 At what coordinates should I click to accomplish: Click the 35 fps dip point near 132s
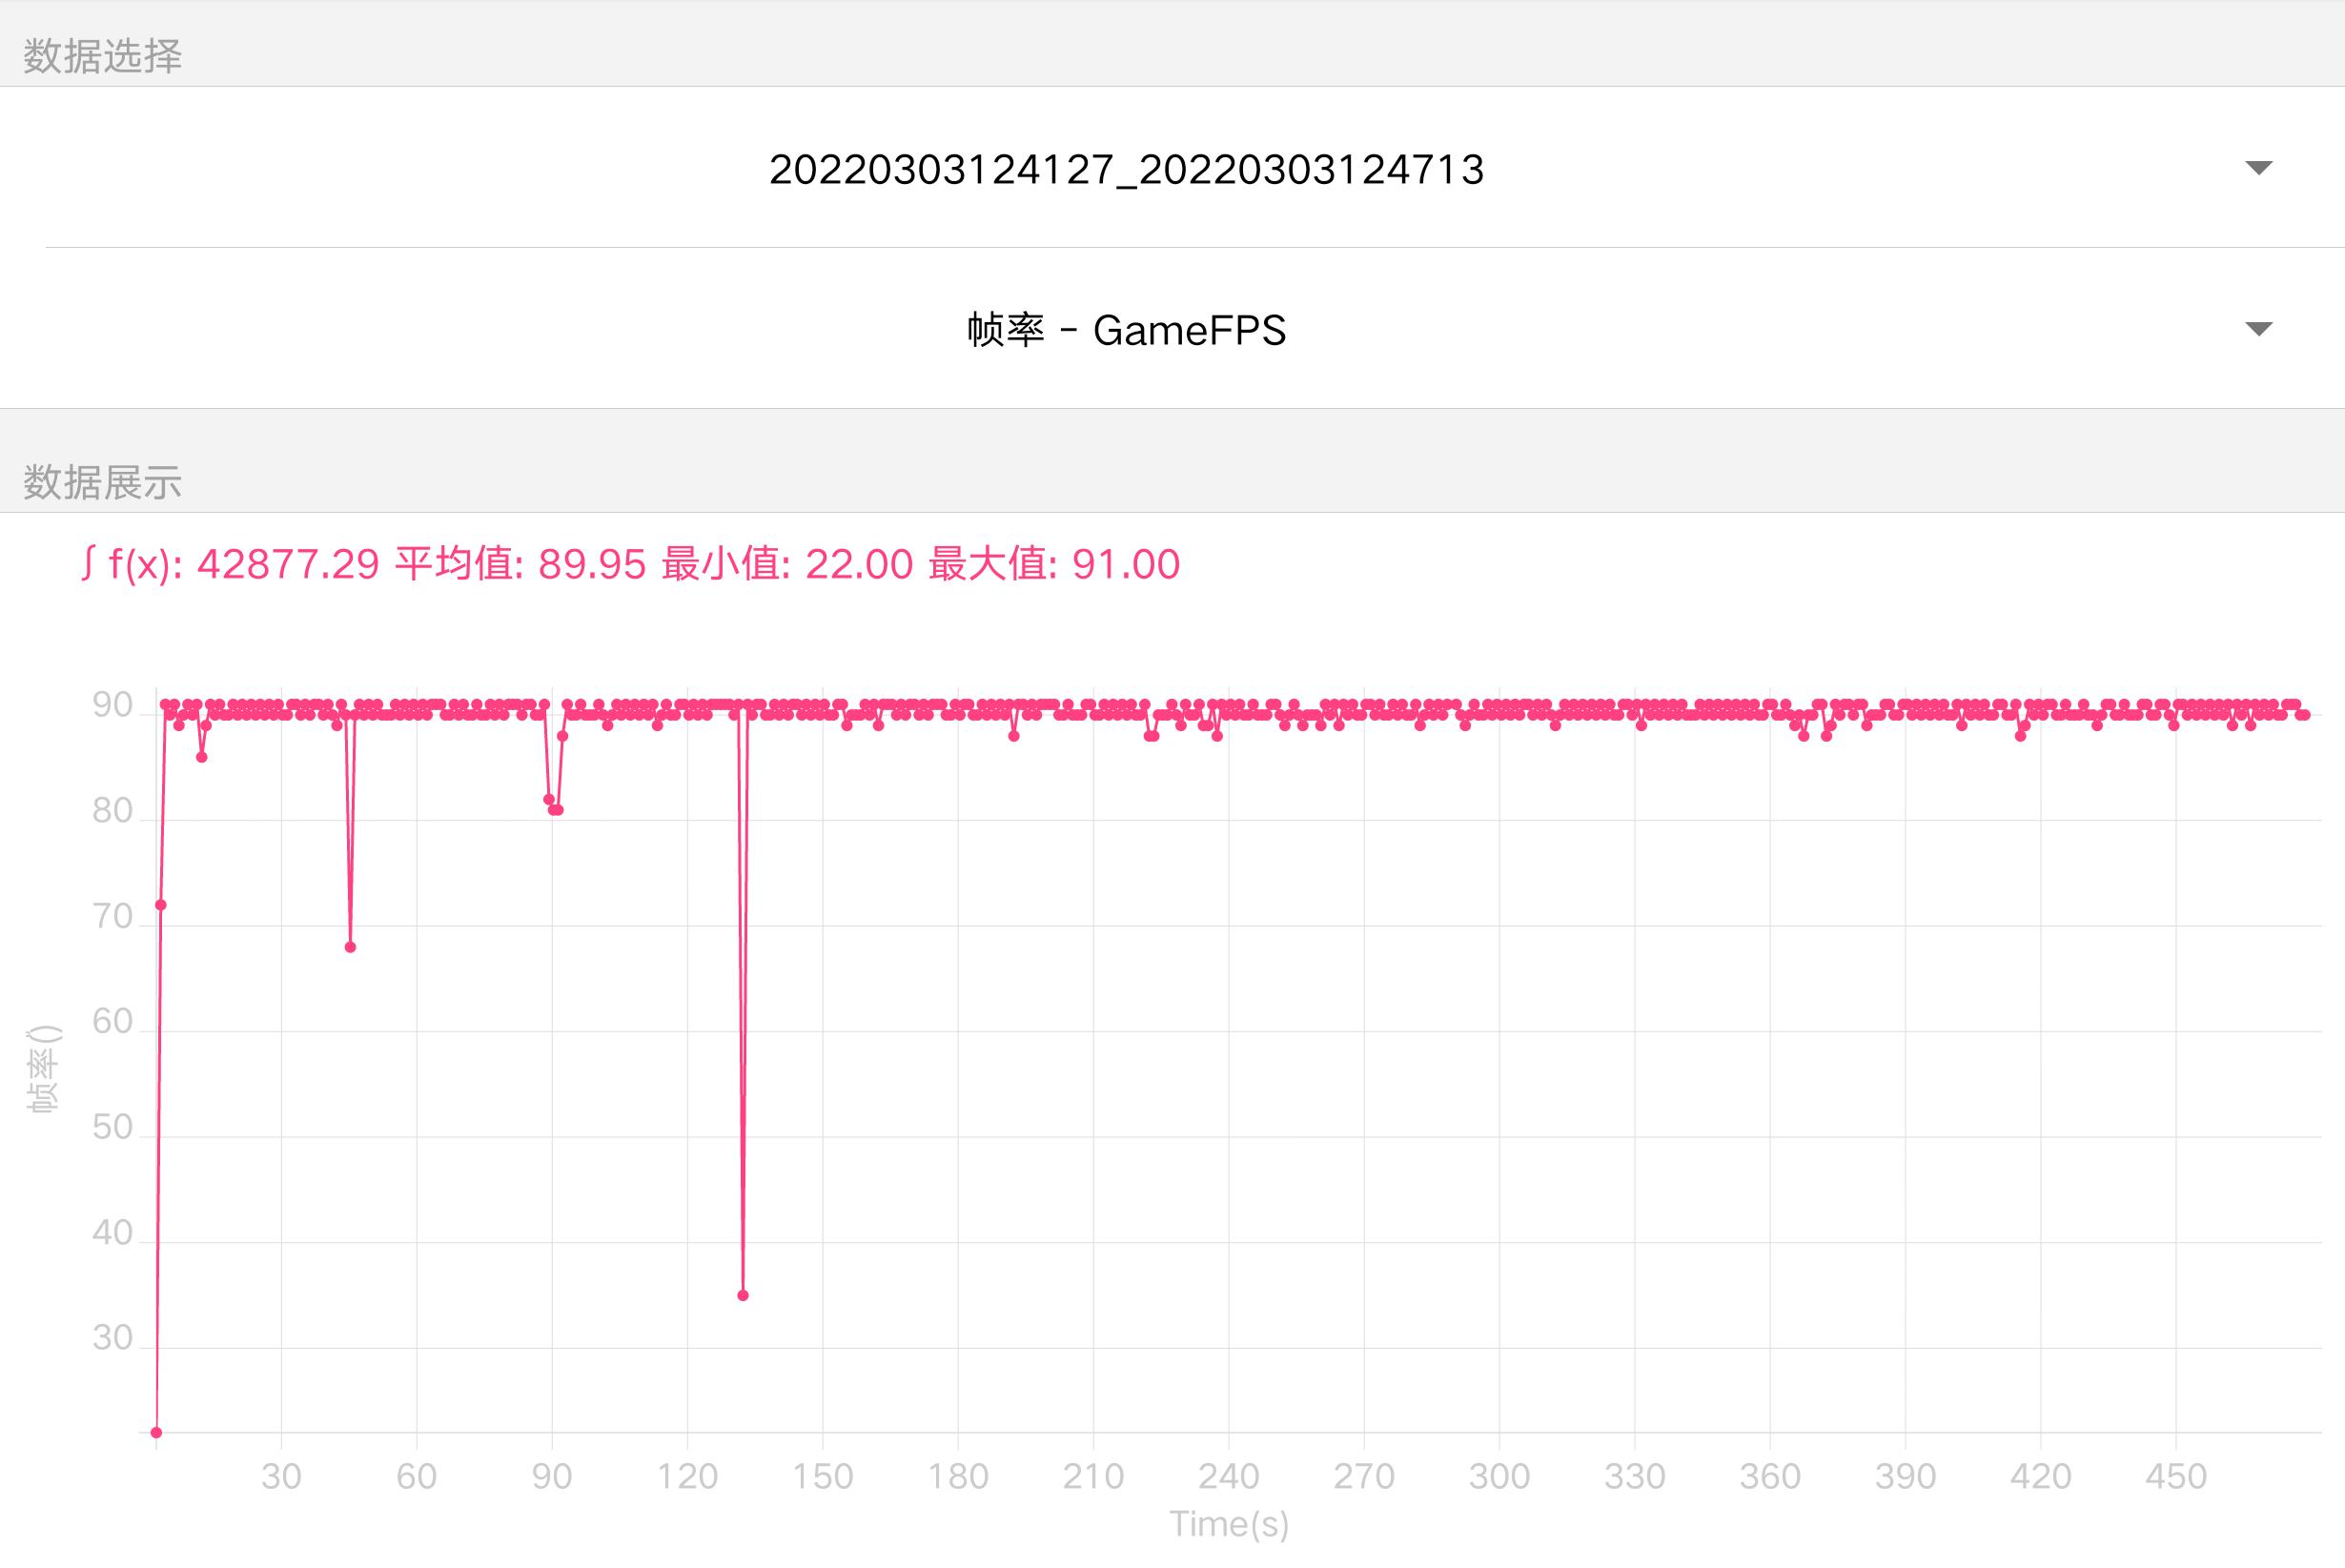pyautogui.click(x=743, y=1295)
